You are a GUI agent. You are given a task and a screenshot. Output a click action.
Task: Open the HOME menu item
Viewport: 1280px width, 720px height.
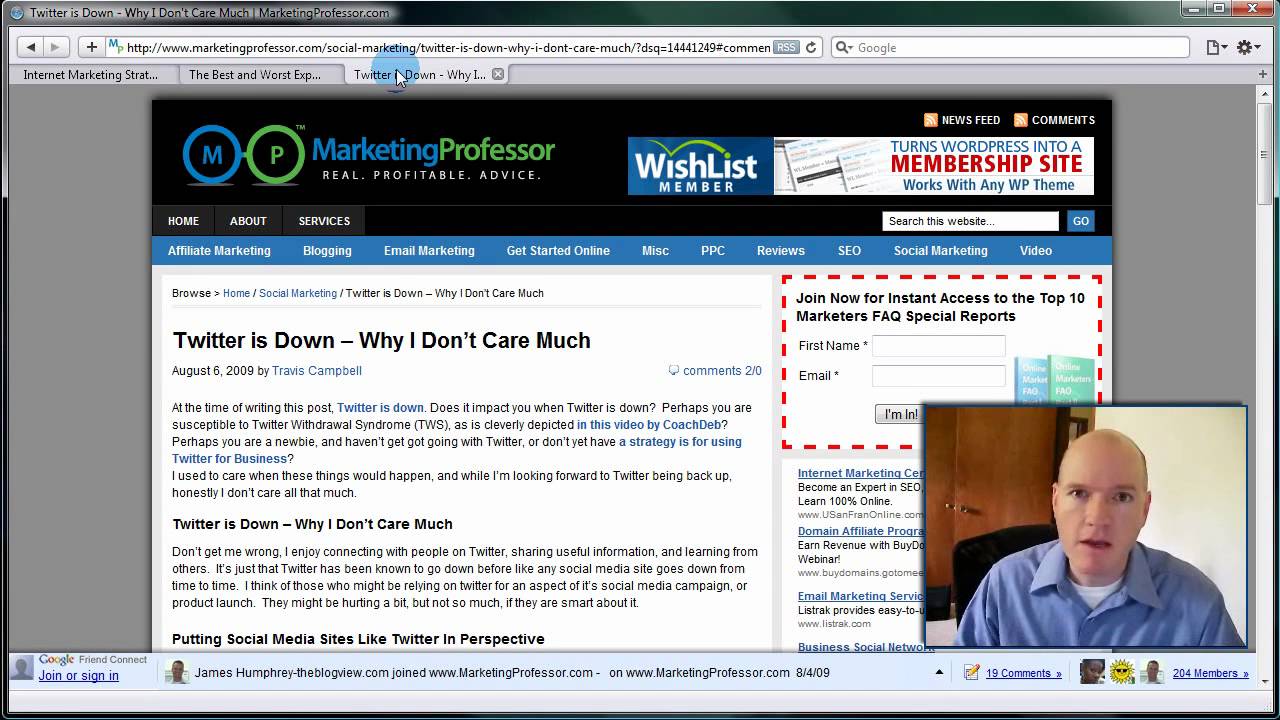(x=183, y=221)
